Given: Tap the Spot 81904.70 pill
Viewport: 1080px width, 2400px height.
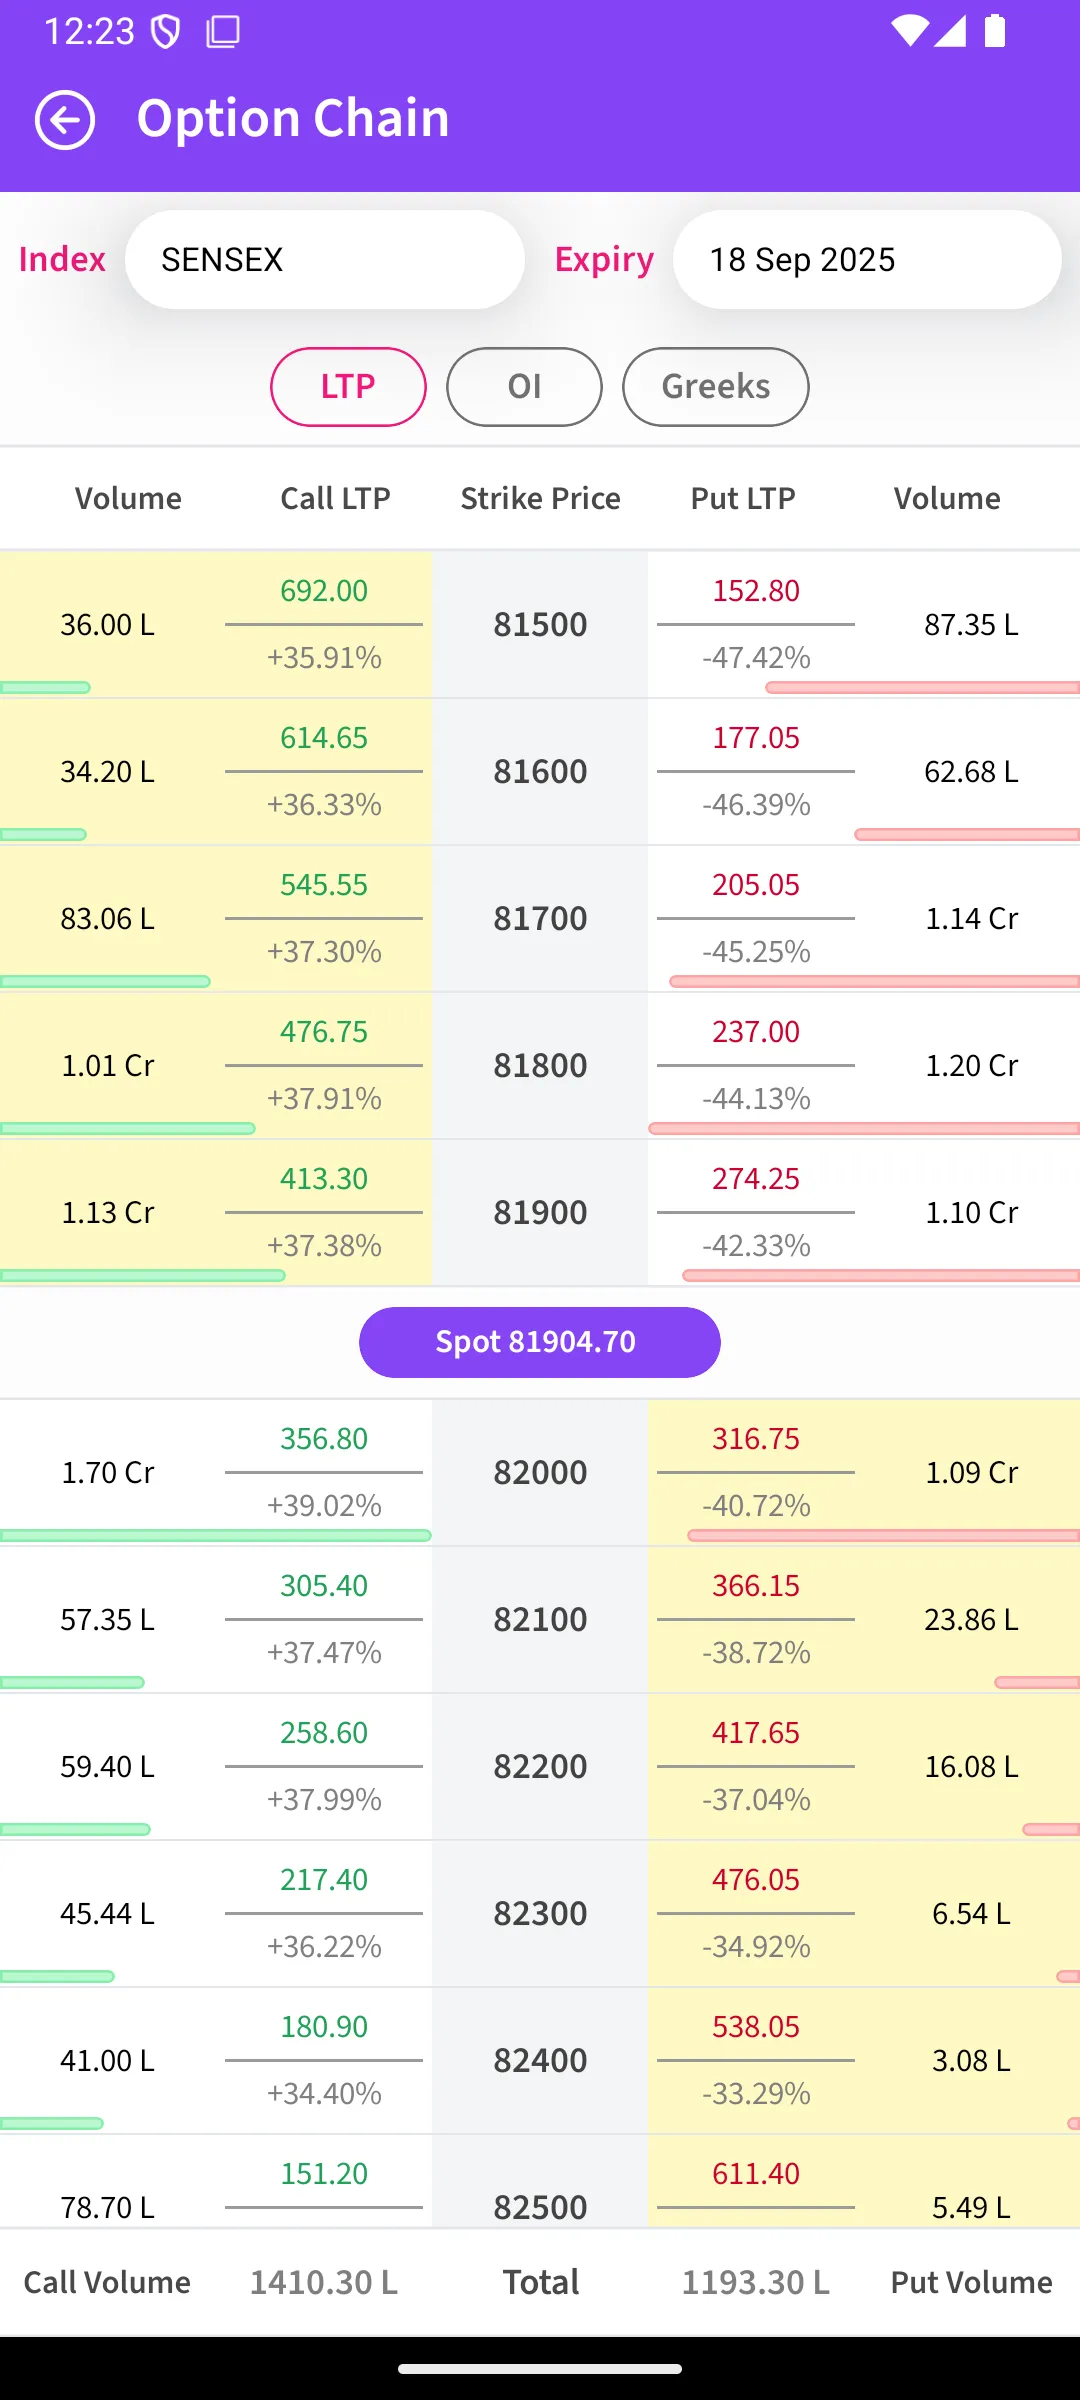Looking at the screenshot, I should (x=540, y=1342).
